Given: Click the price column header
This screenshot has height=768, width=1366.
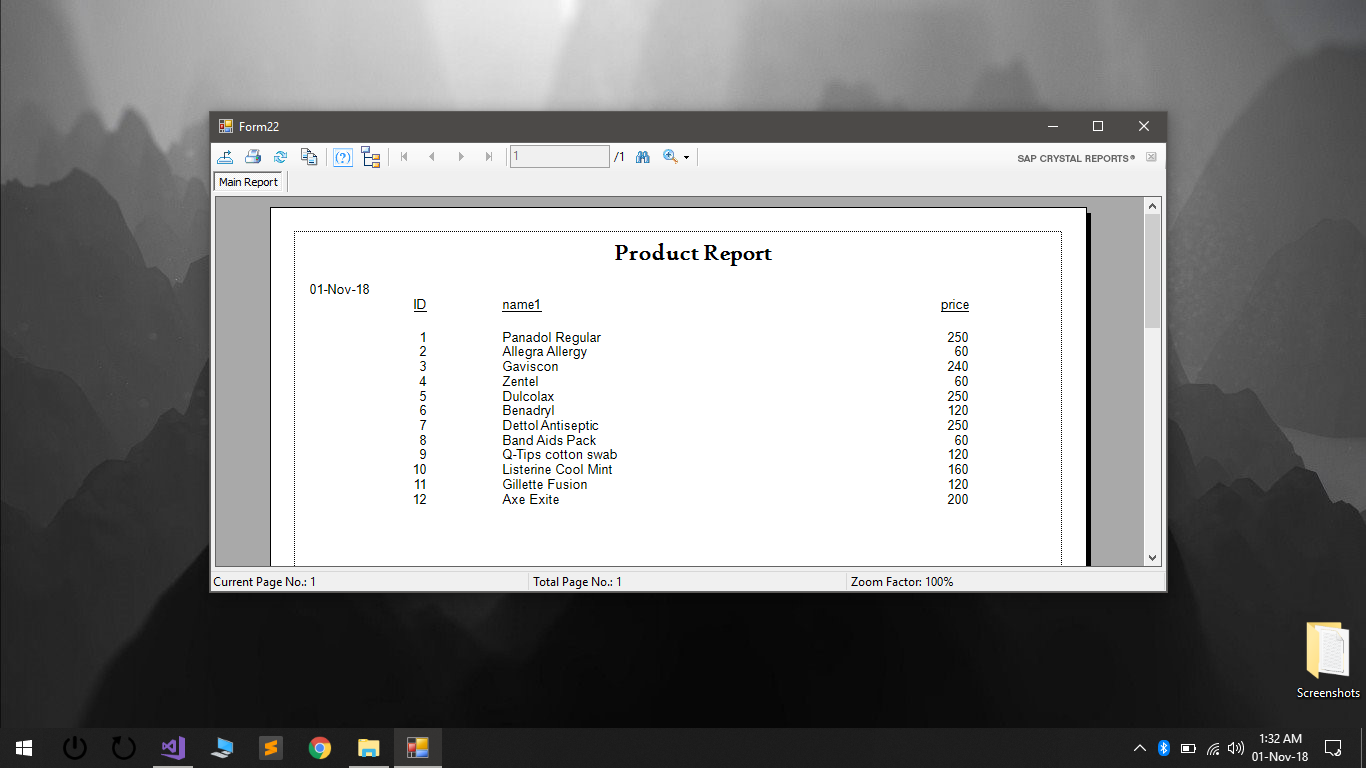Looking at the screenshot, I should click(955, 305).
